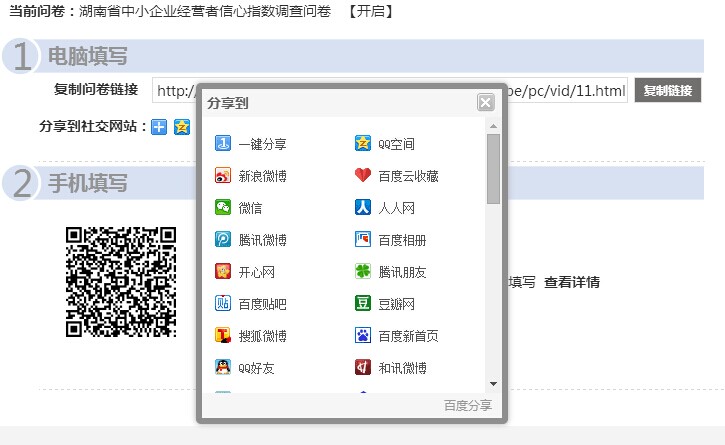Click the 【开启】 status text
Image resolution: width=725 pixels, height=445 pixels.
(370, 11)
